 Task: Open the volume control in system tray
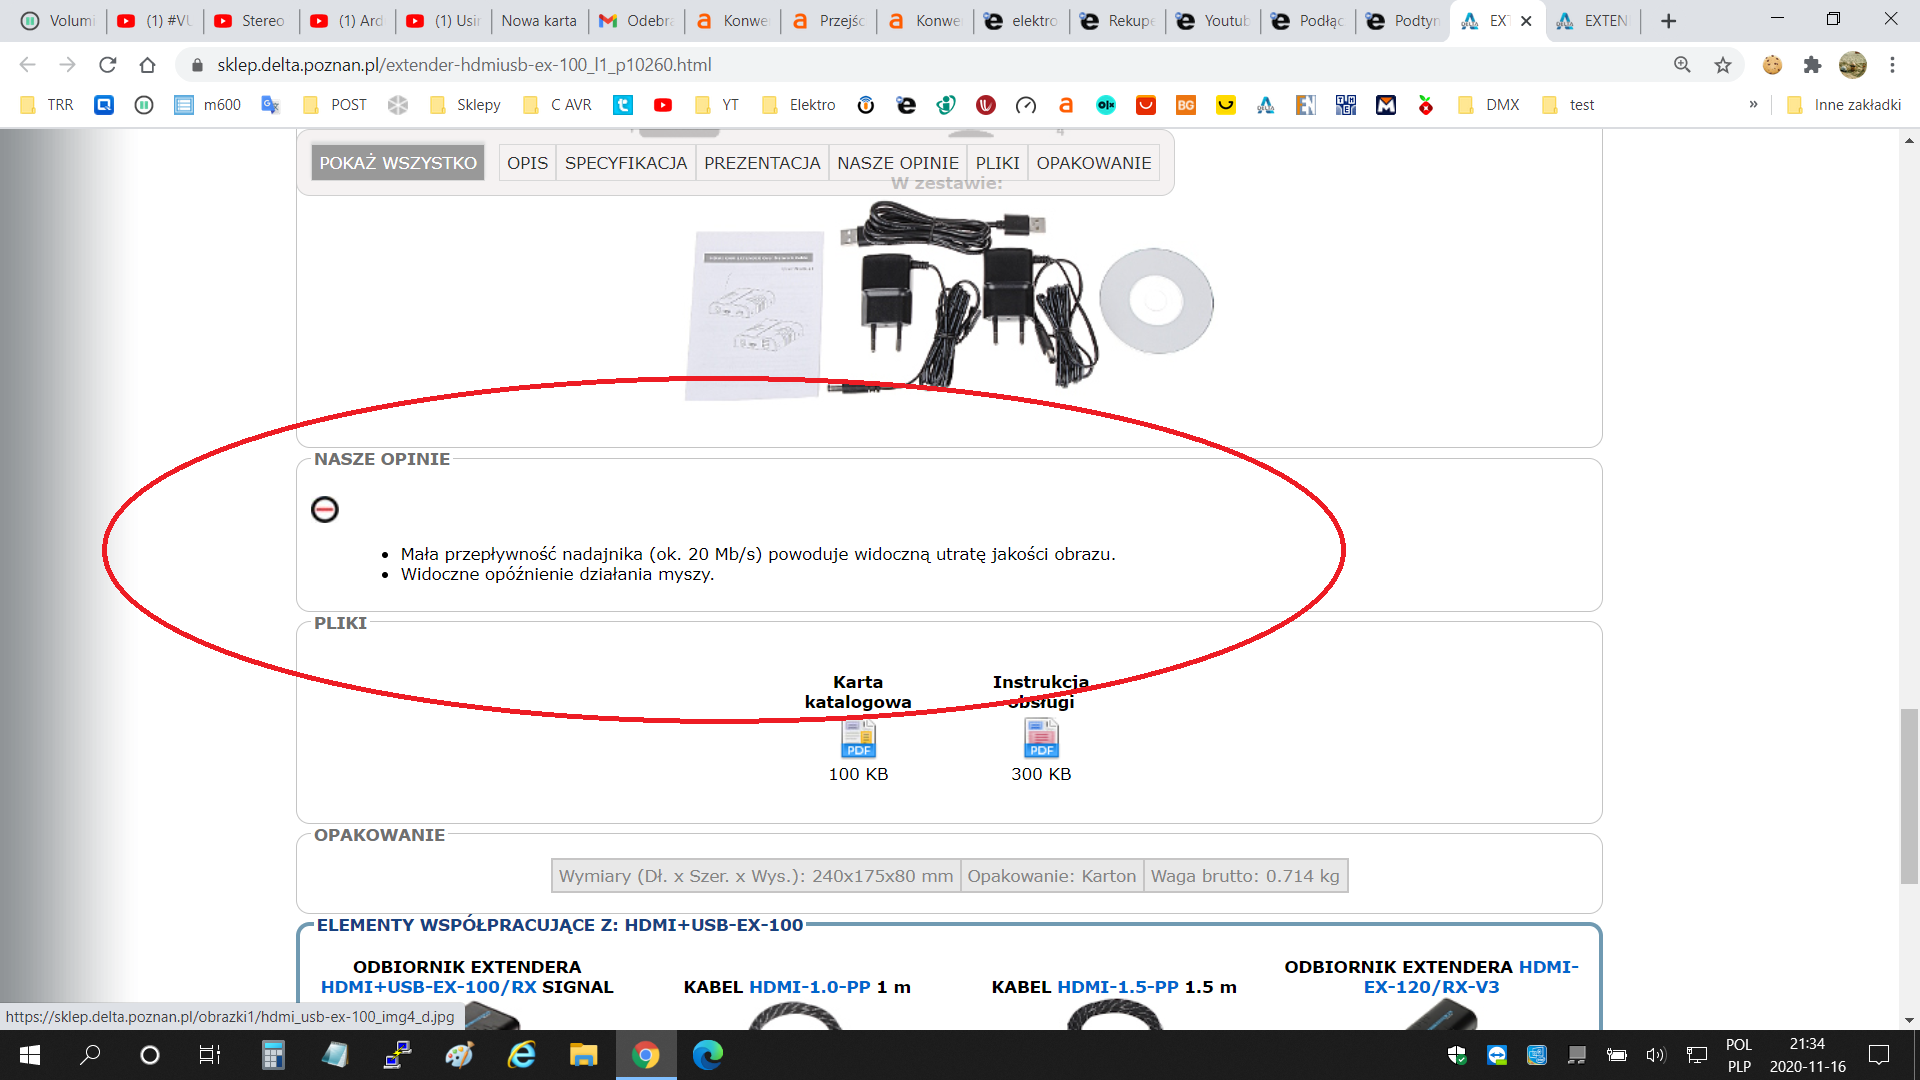pos(1656,1055)
